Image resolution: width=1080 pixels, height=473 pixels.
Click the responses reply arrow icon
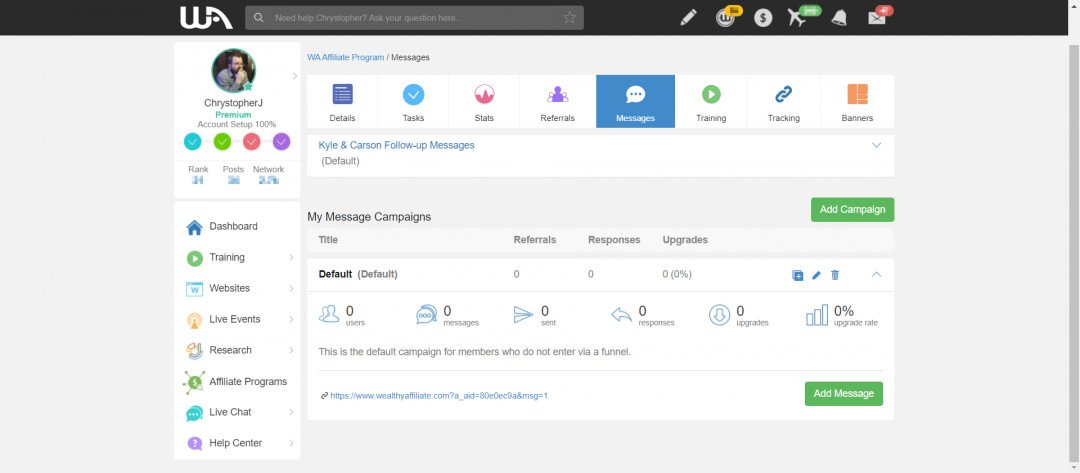tap(621, 315)
